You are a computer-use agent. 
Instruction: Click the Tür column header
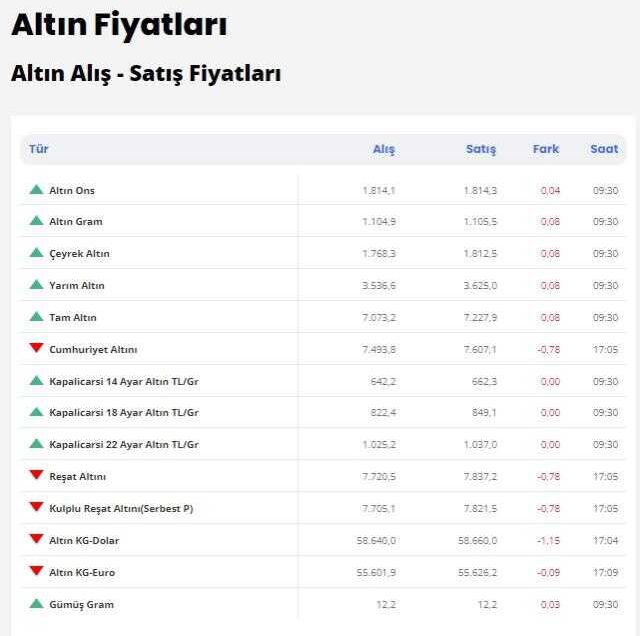39,149
